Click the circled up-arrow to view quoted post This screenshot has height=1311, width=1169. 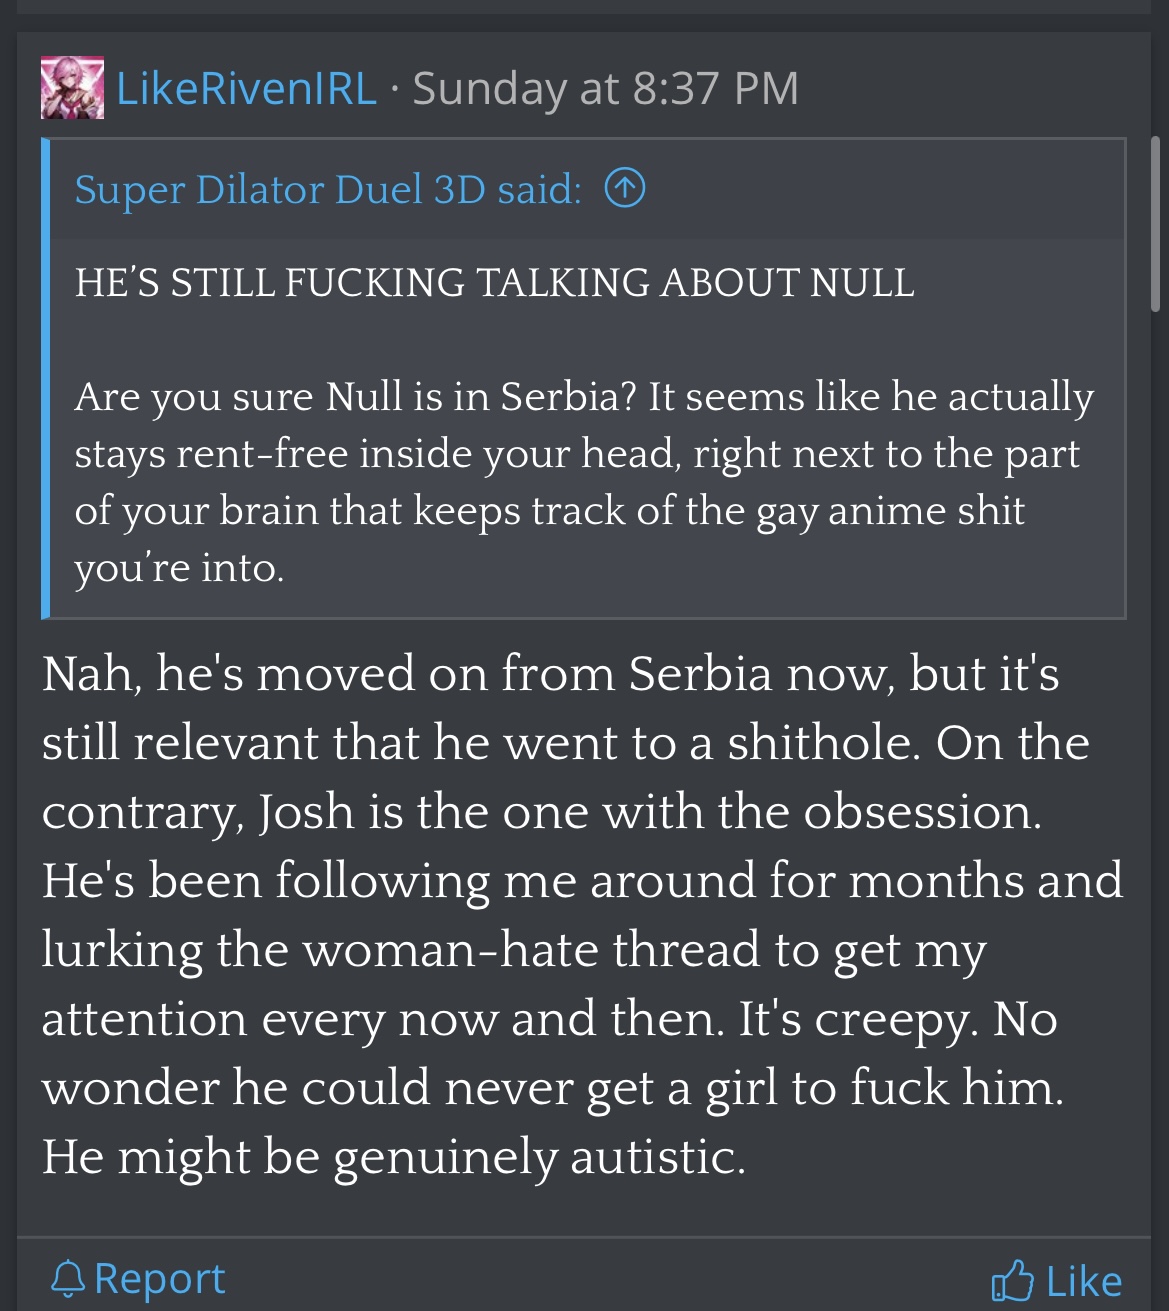625,188
